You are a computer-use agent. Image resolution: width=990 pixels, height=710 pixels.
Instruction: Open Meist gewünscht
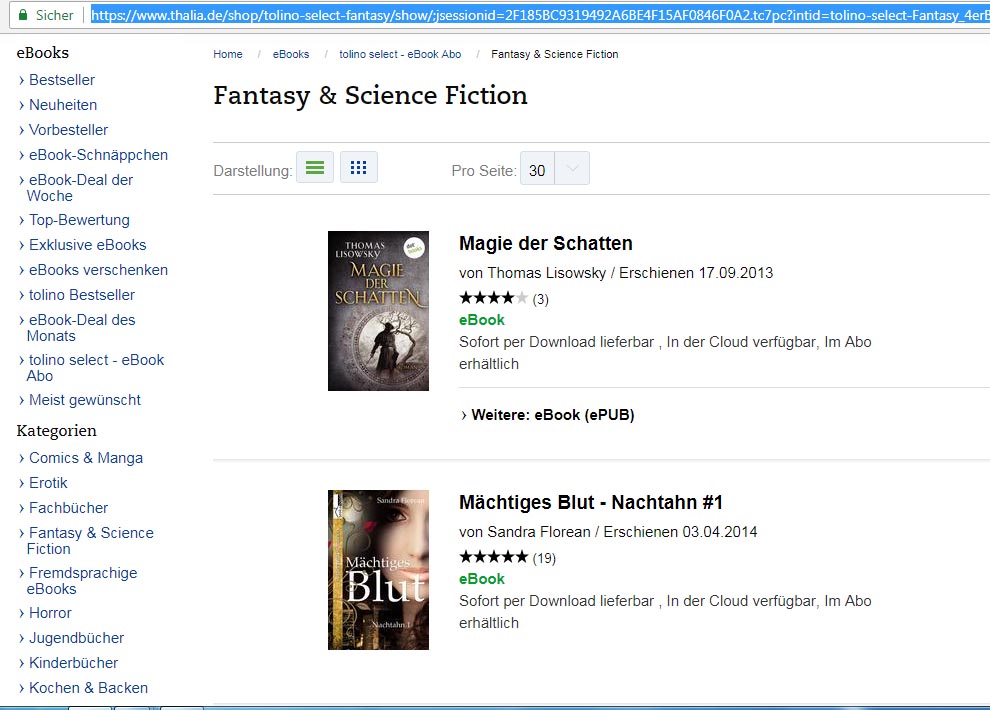[x=85, y=400]
